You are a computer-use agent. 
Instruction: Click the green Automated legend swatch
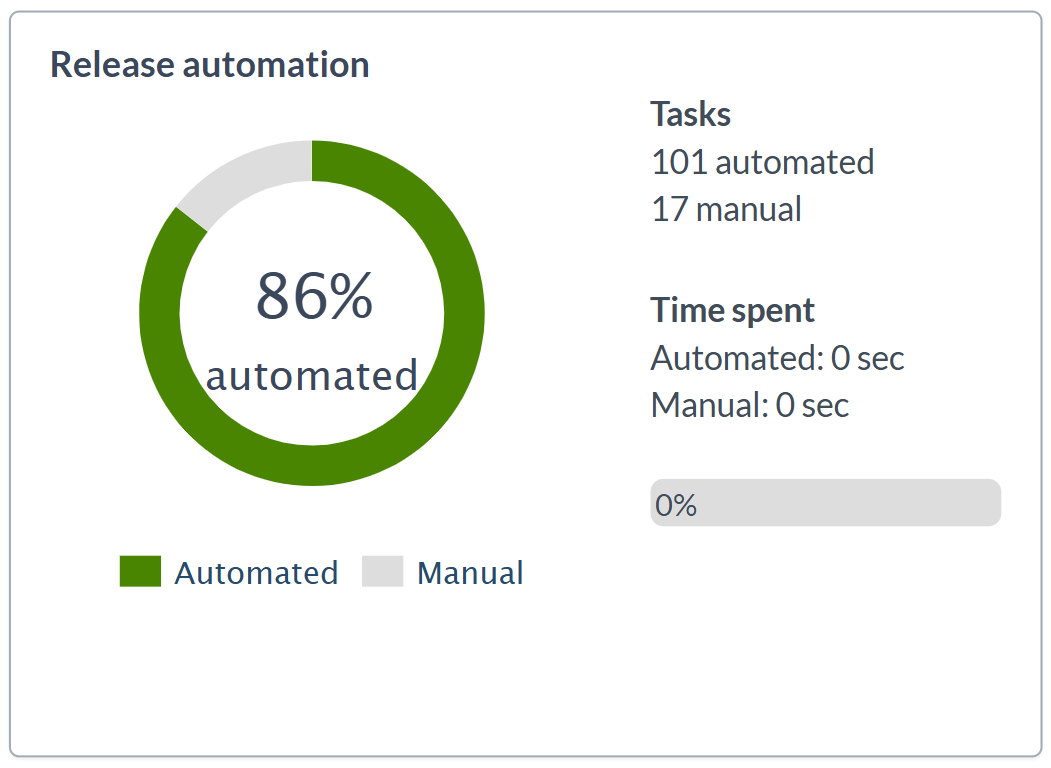[x=140, y=572]
